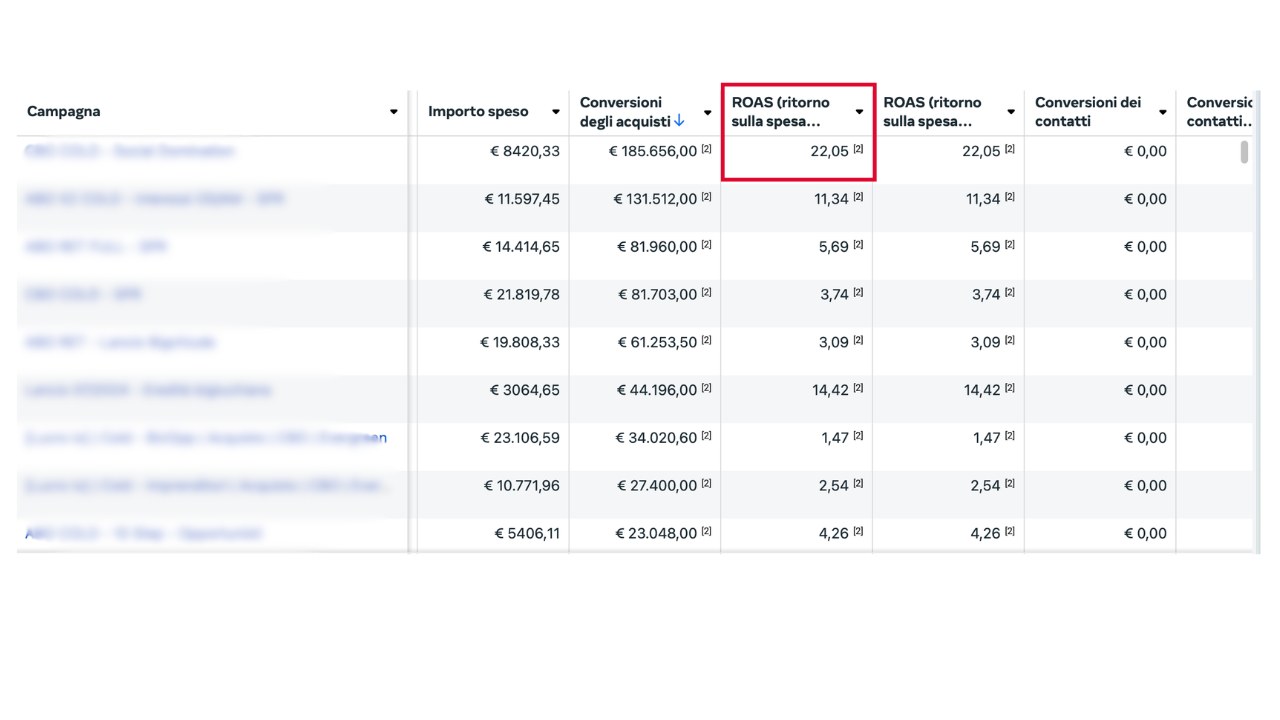Grab the vertical scrollbar thumb of the table
The image size is (1280, 720).
1245,152
